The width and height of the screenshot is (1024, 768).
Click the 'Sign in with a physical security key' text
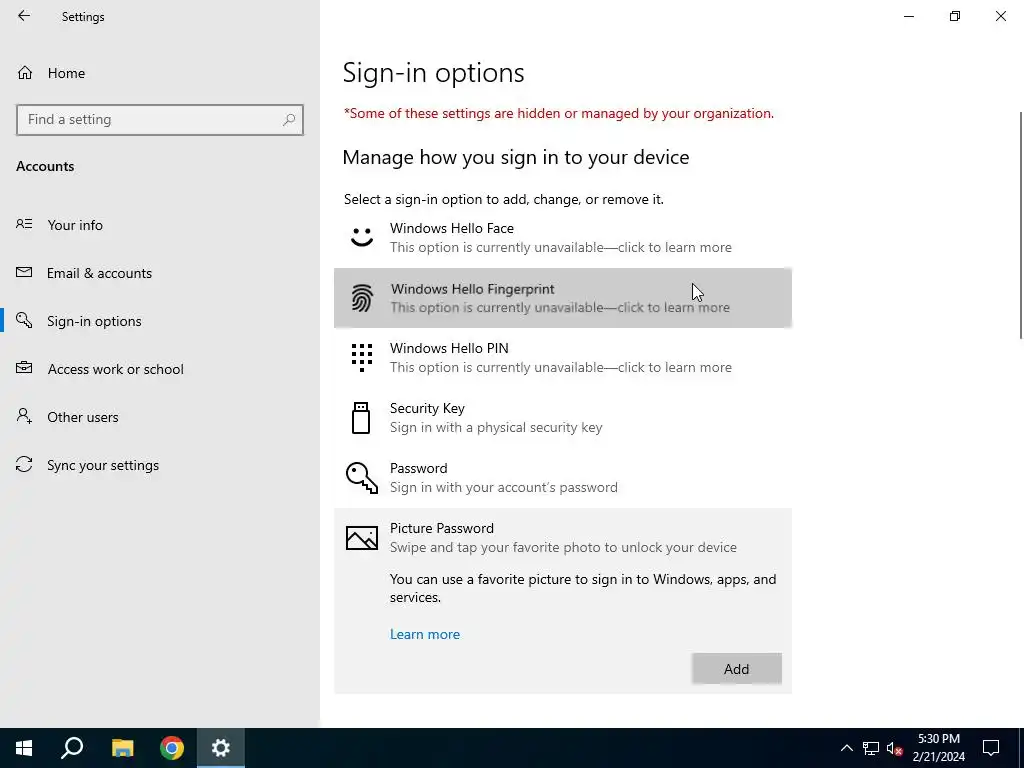point(496,427)
